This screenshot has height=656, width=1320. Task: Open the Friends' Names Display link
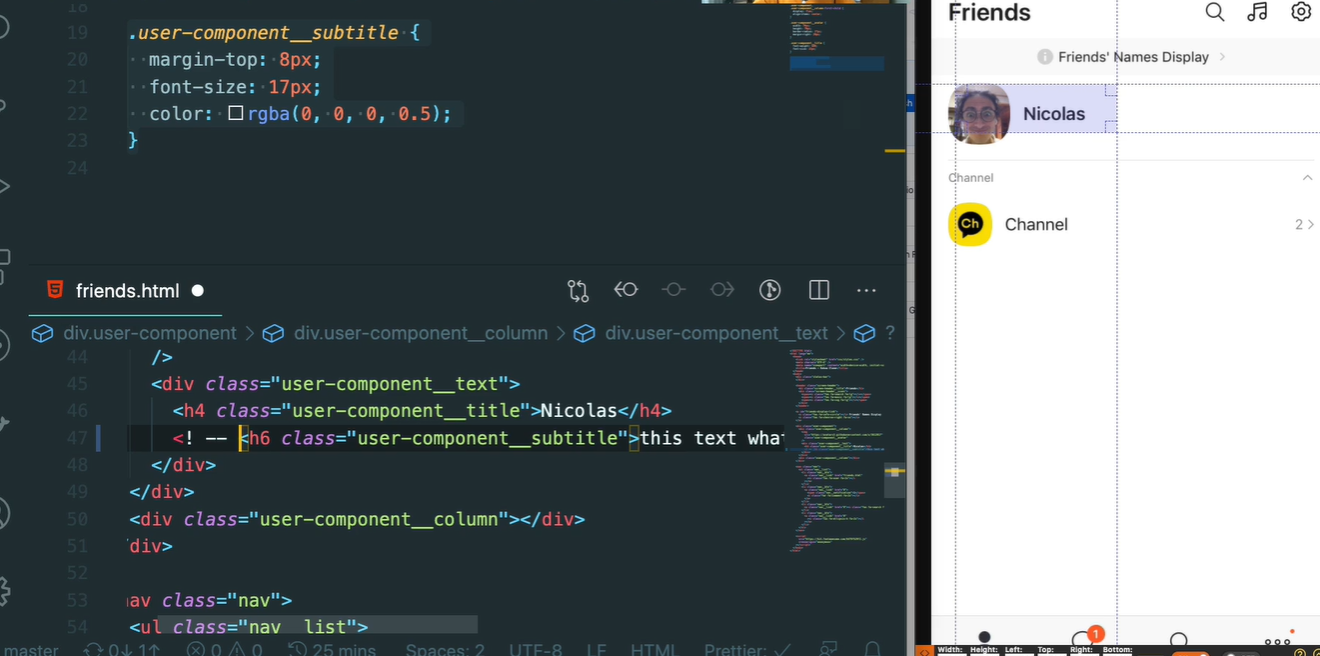click(1134, 57)
